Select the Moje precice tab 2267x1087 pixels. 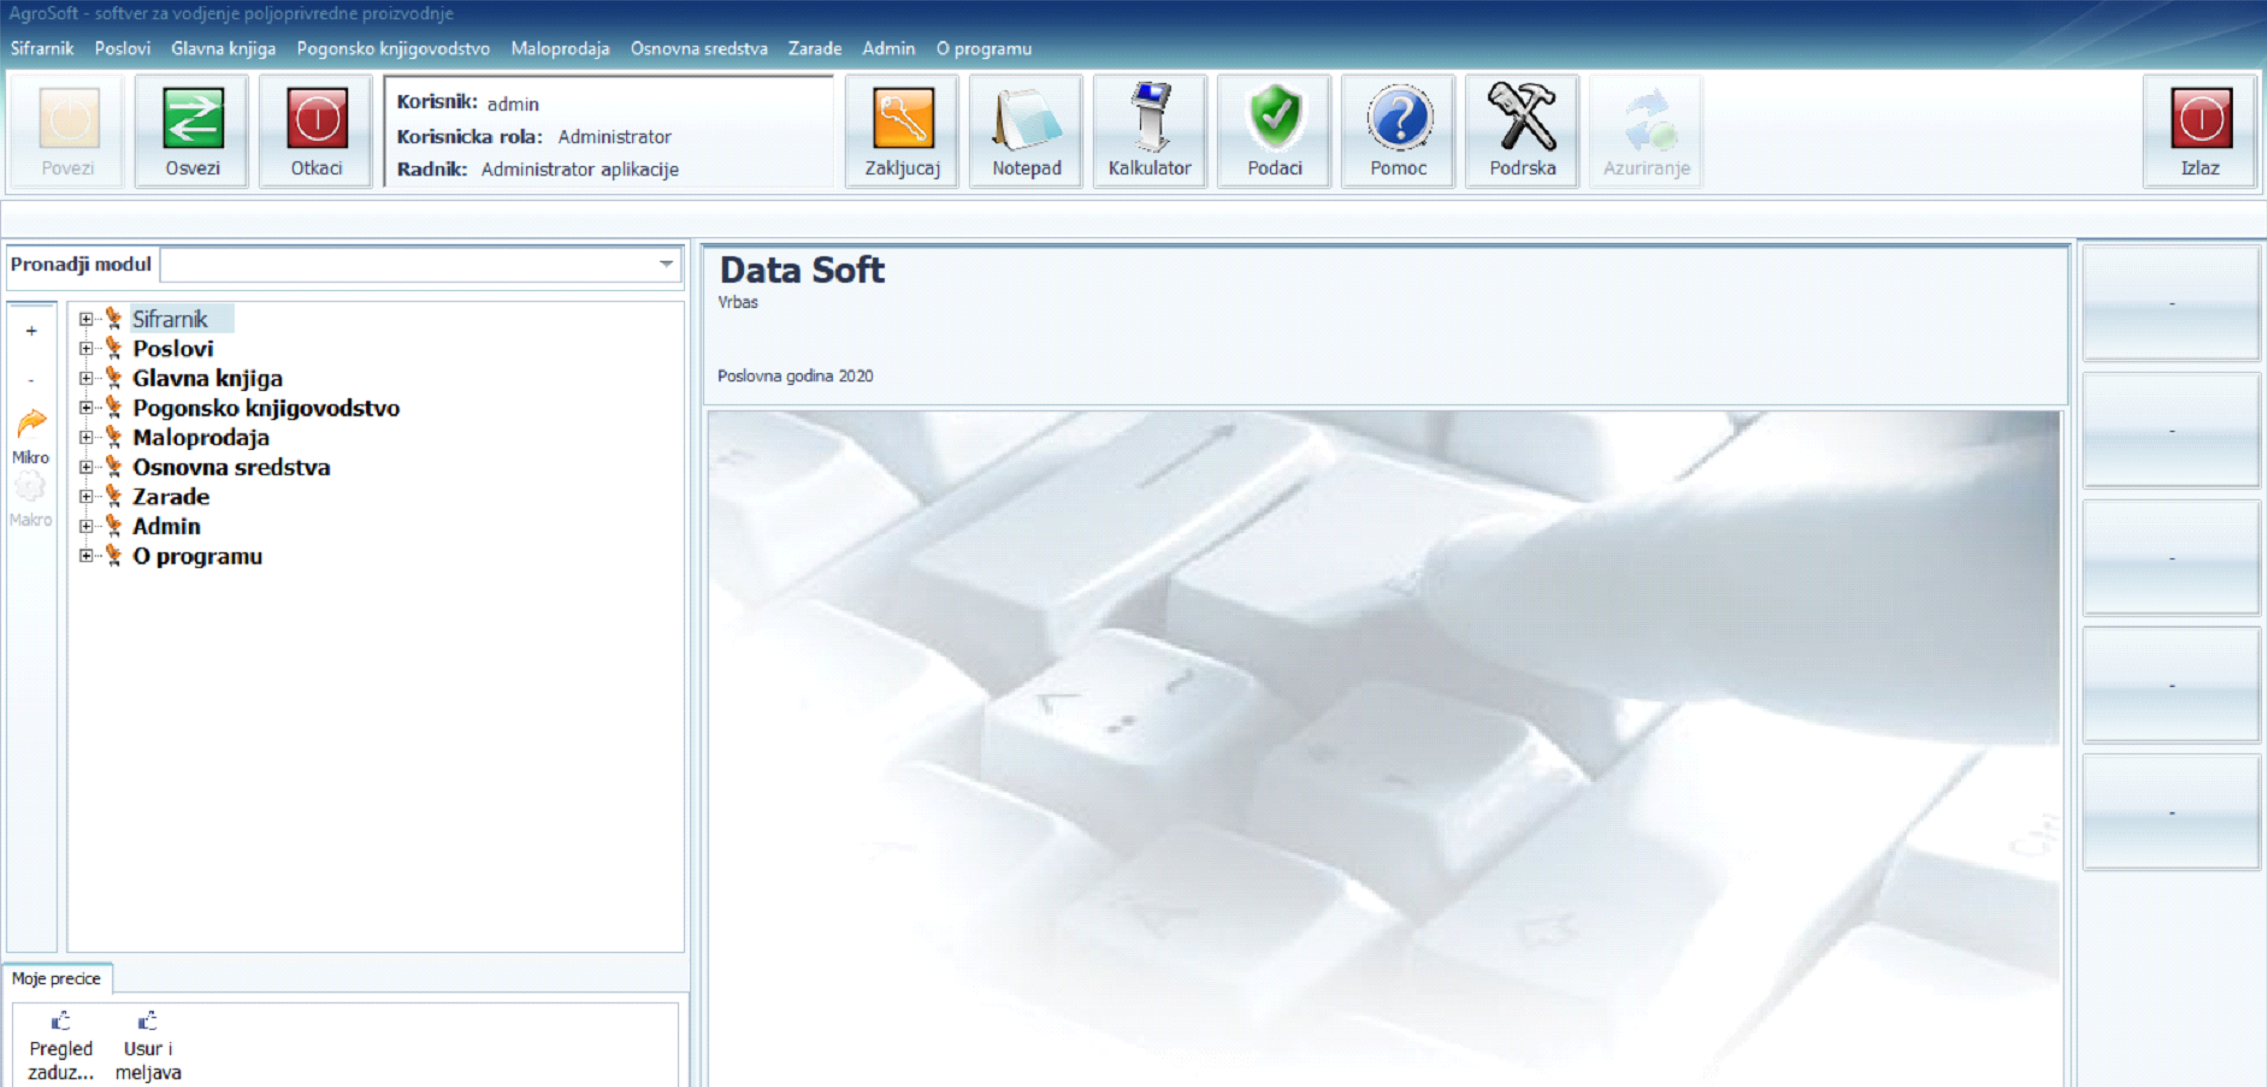tap(57, 979)
